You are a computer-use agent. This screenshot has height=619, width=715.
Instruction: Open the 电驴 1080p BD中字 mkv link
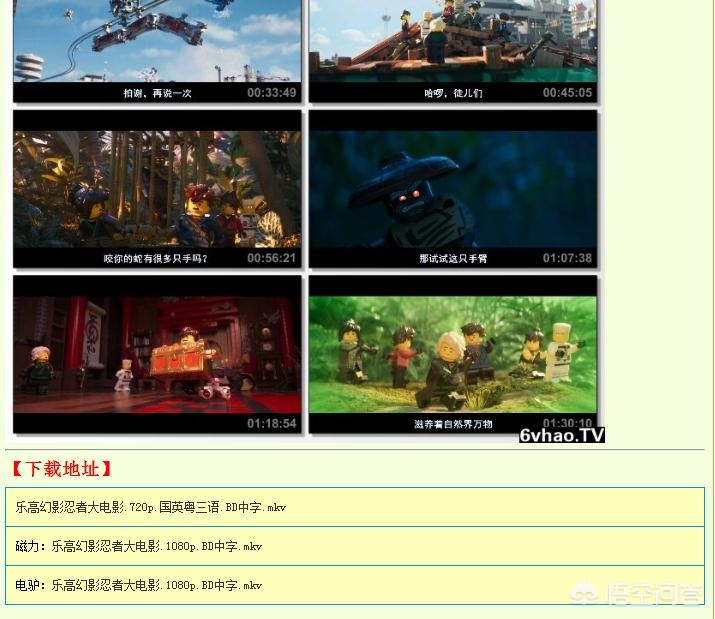[x=156, y=585]
